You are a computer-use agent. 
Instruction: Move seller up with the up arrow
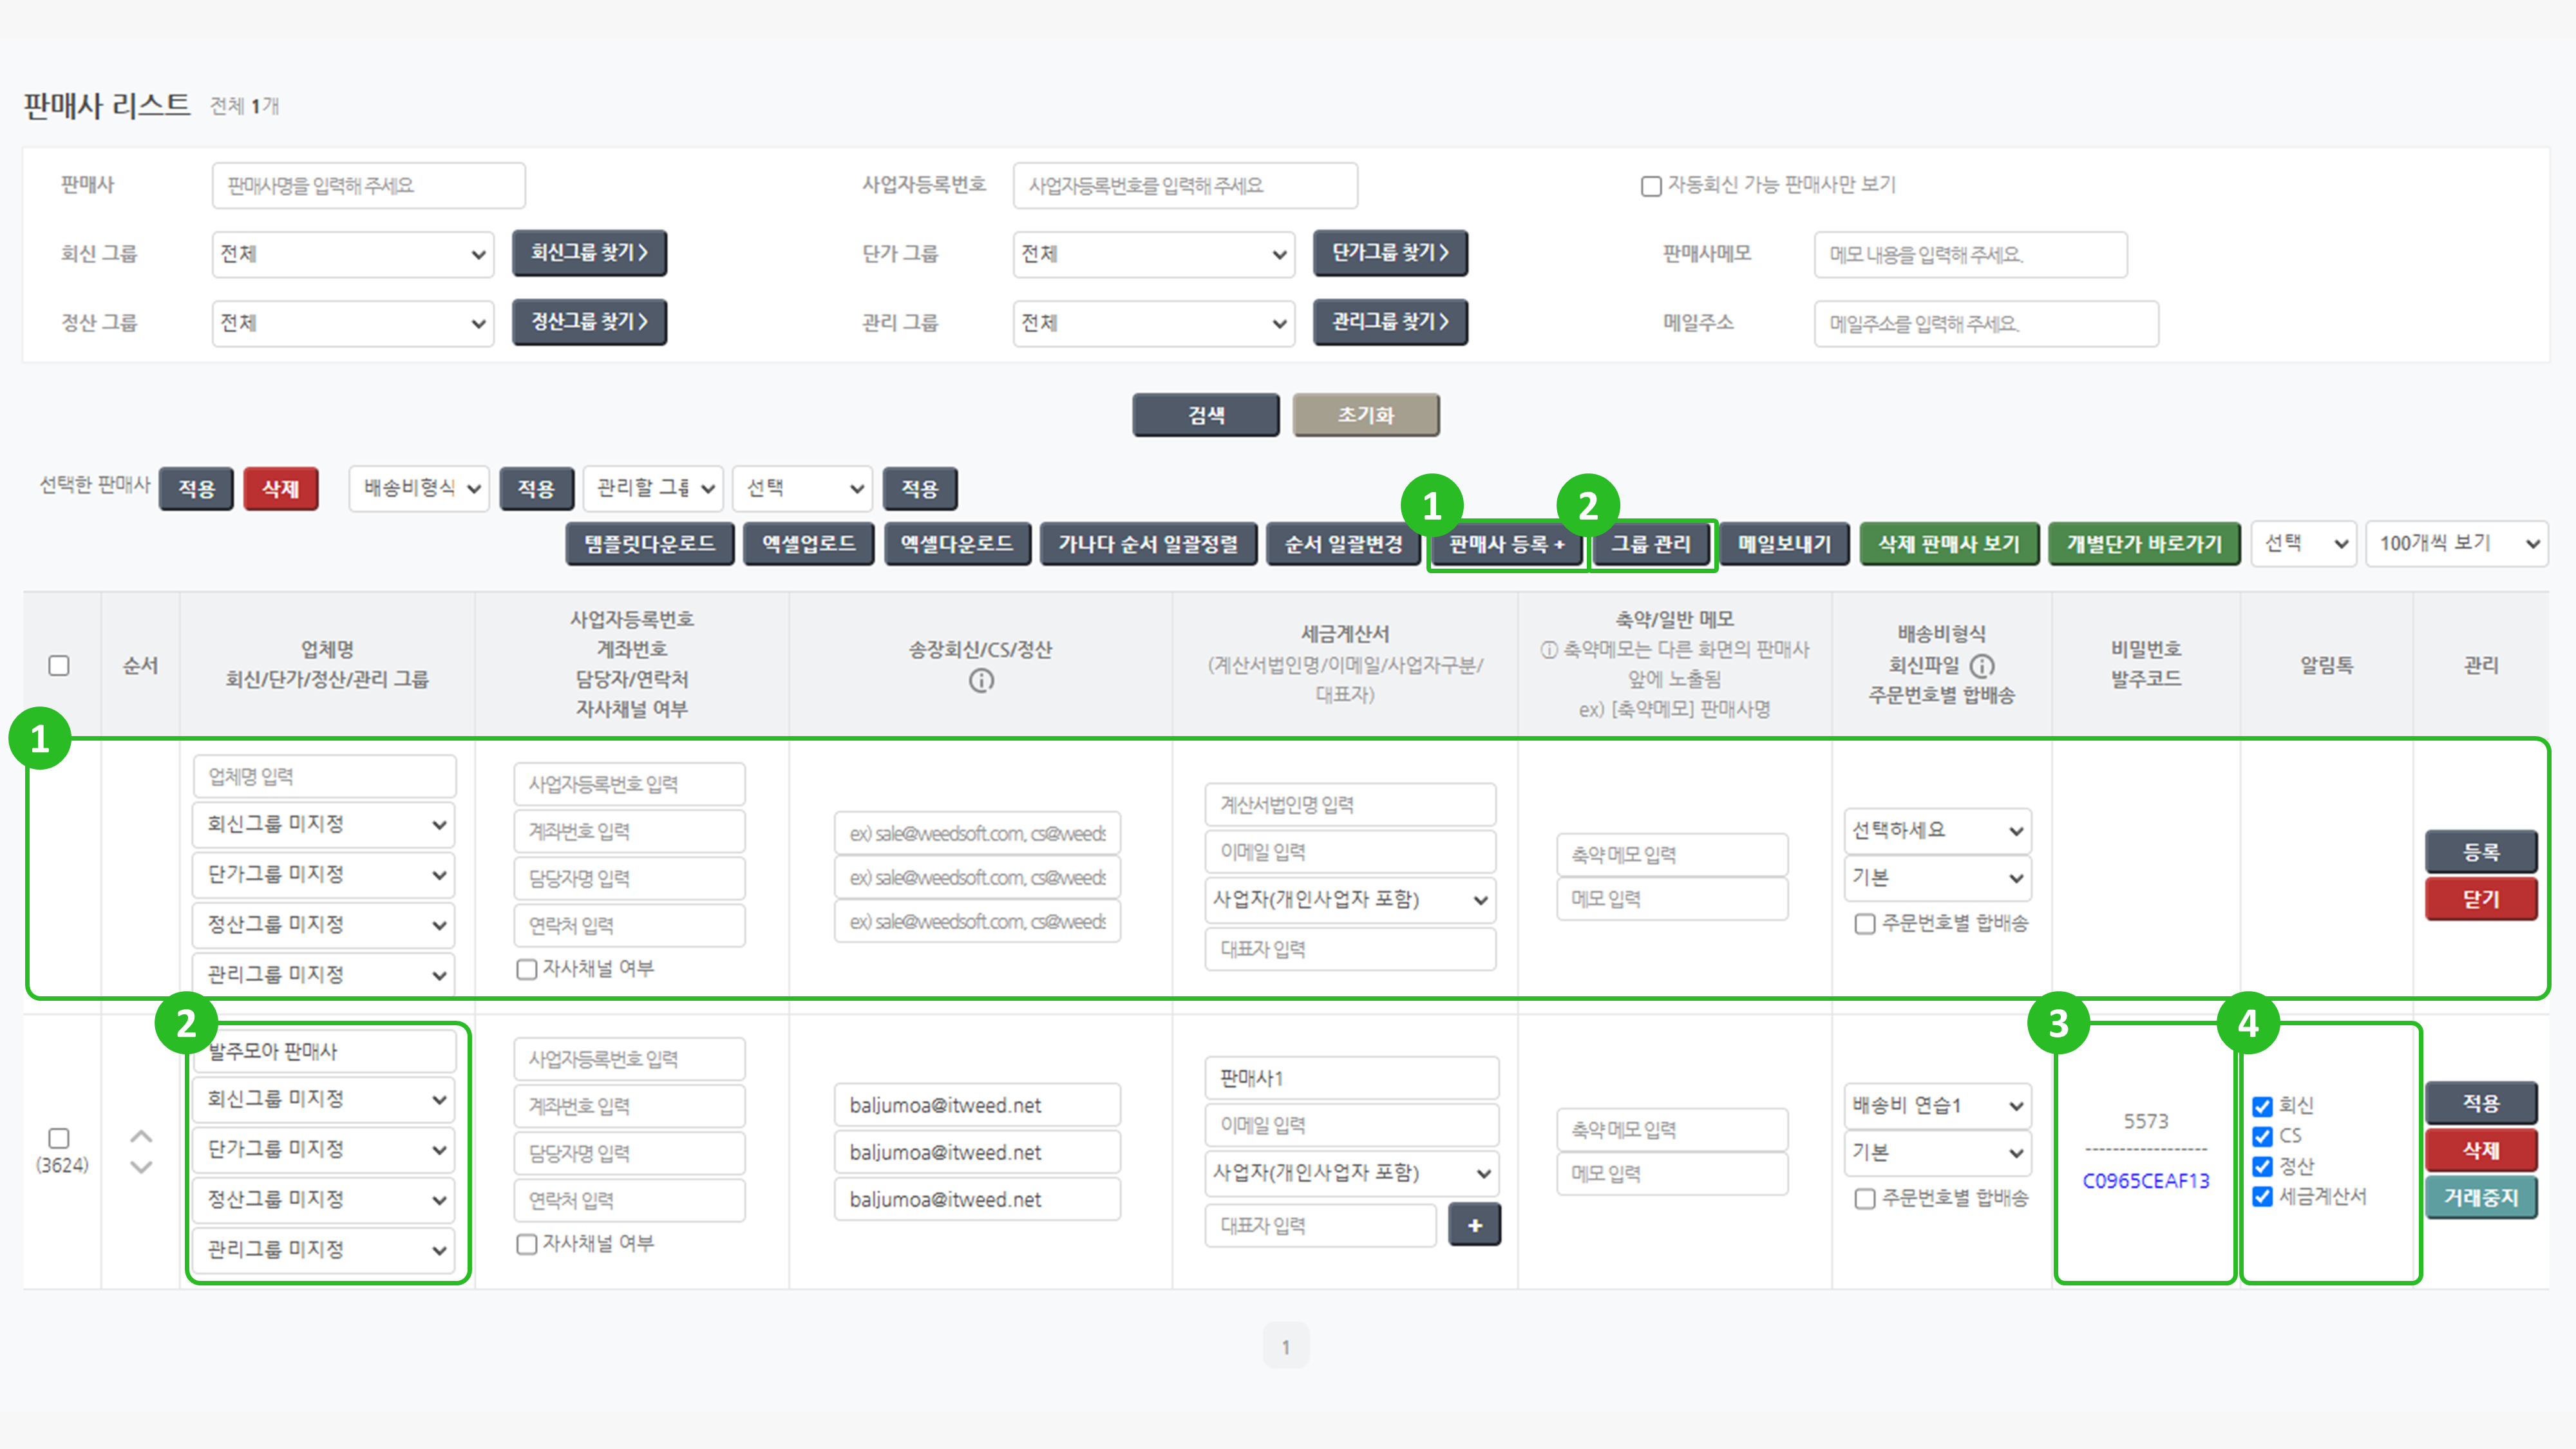[x=141, y=1137]
